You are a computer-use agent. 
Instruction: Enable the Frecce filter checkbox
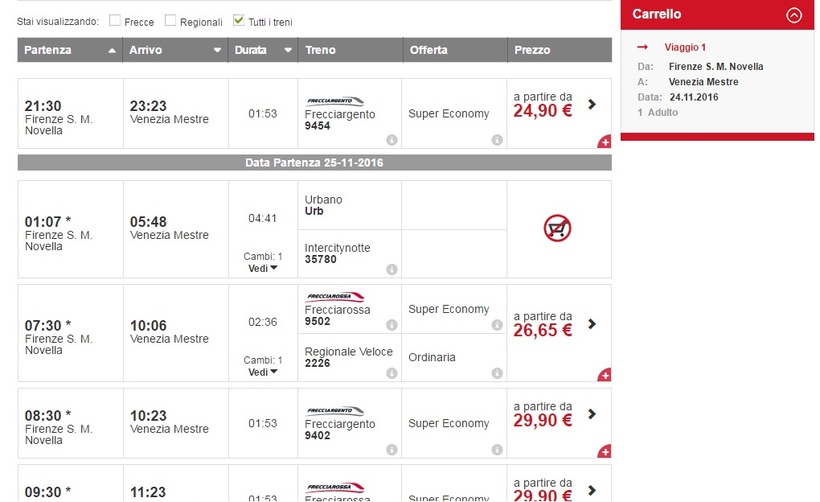(115, 20)
